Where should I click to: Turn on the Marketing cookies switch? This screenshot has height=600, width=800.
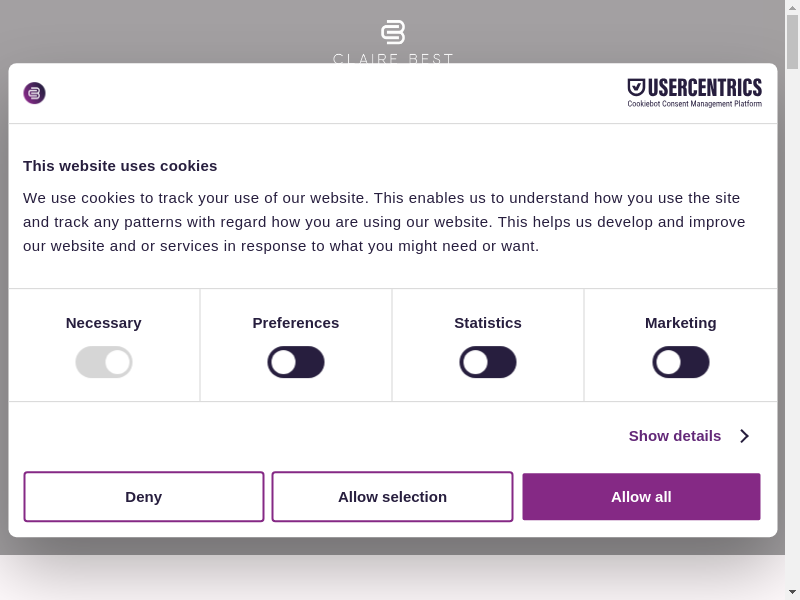click(681, 362)
